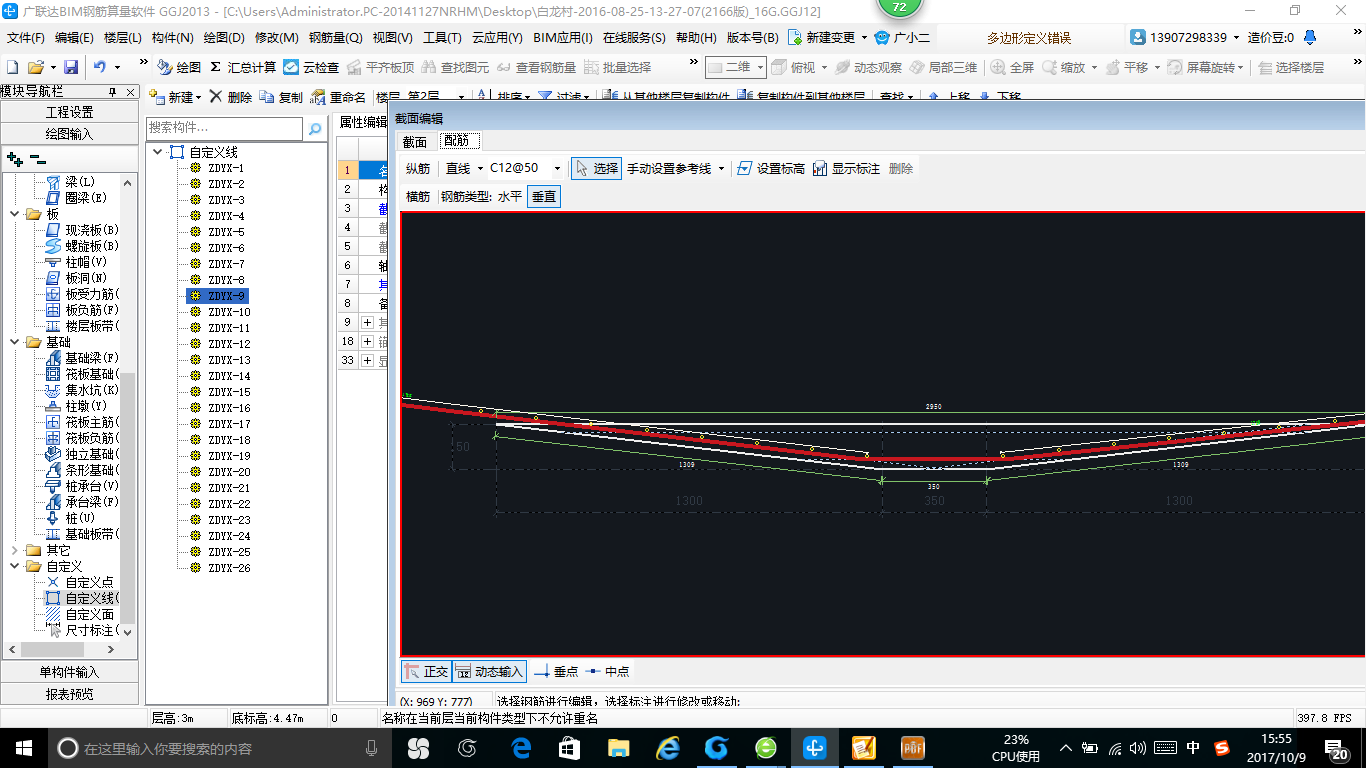Expand the 其它 folder in navigation
Viewport: 1366px width, 768px height.
coord(14,550)
